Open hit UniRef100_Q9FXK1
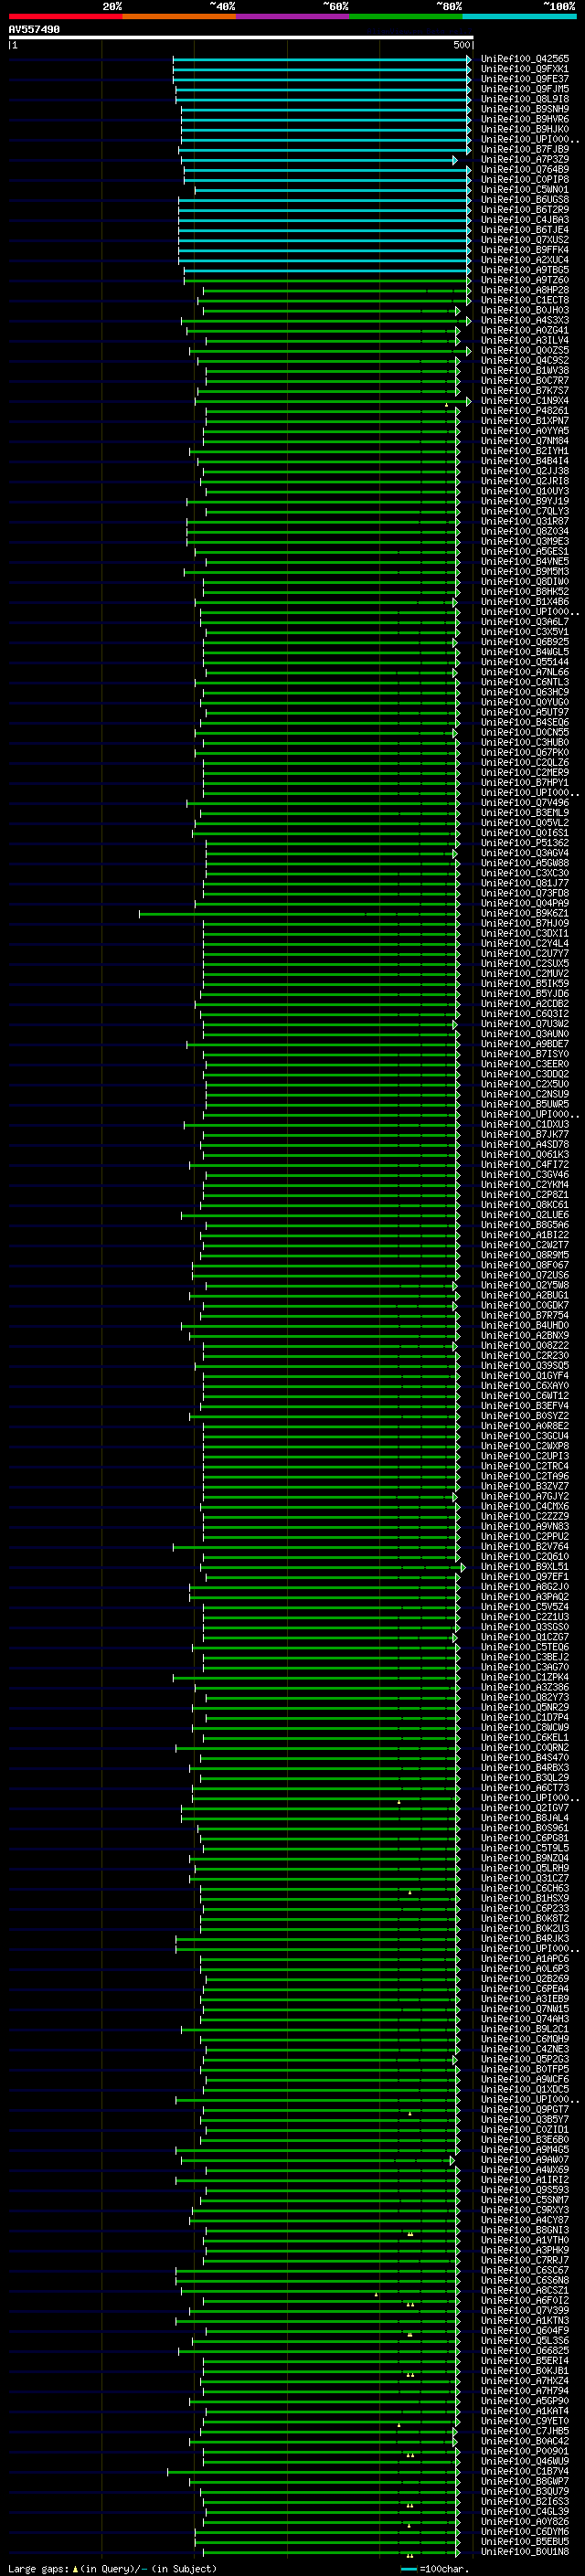Viewport: 585px width, 2576px height. (524, 69)
